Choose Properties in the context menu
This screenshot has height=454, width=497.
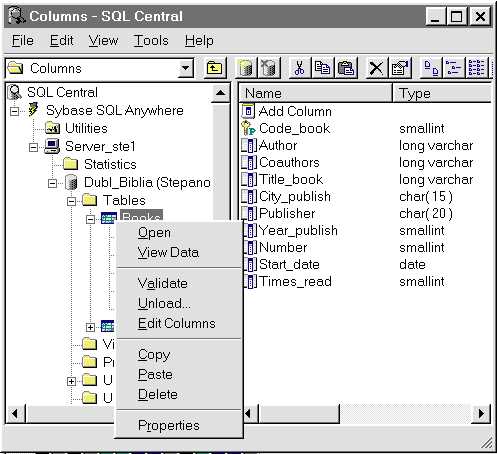179,425
